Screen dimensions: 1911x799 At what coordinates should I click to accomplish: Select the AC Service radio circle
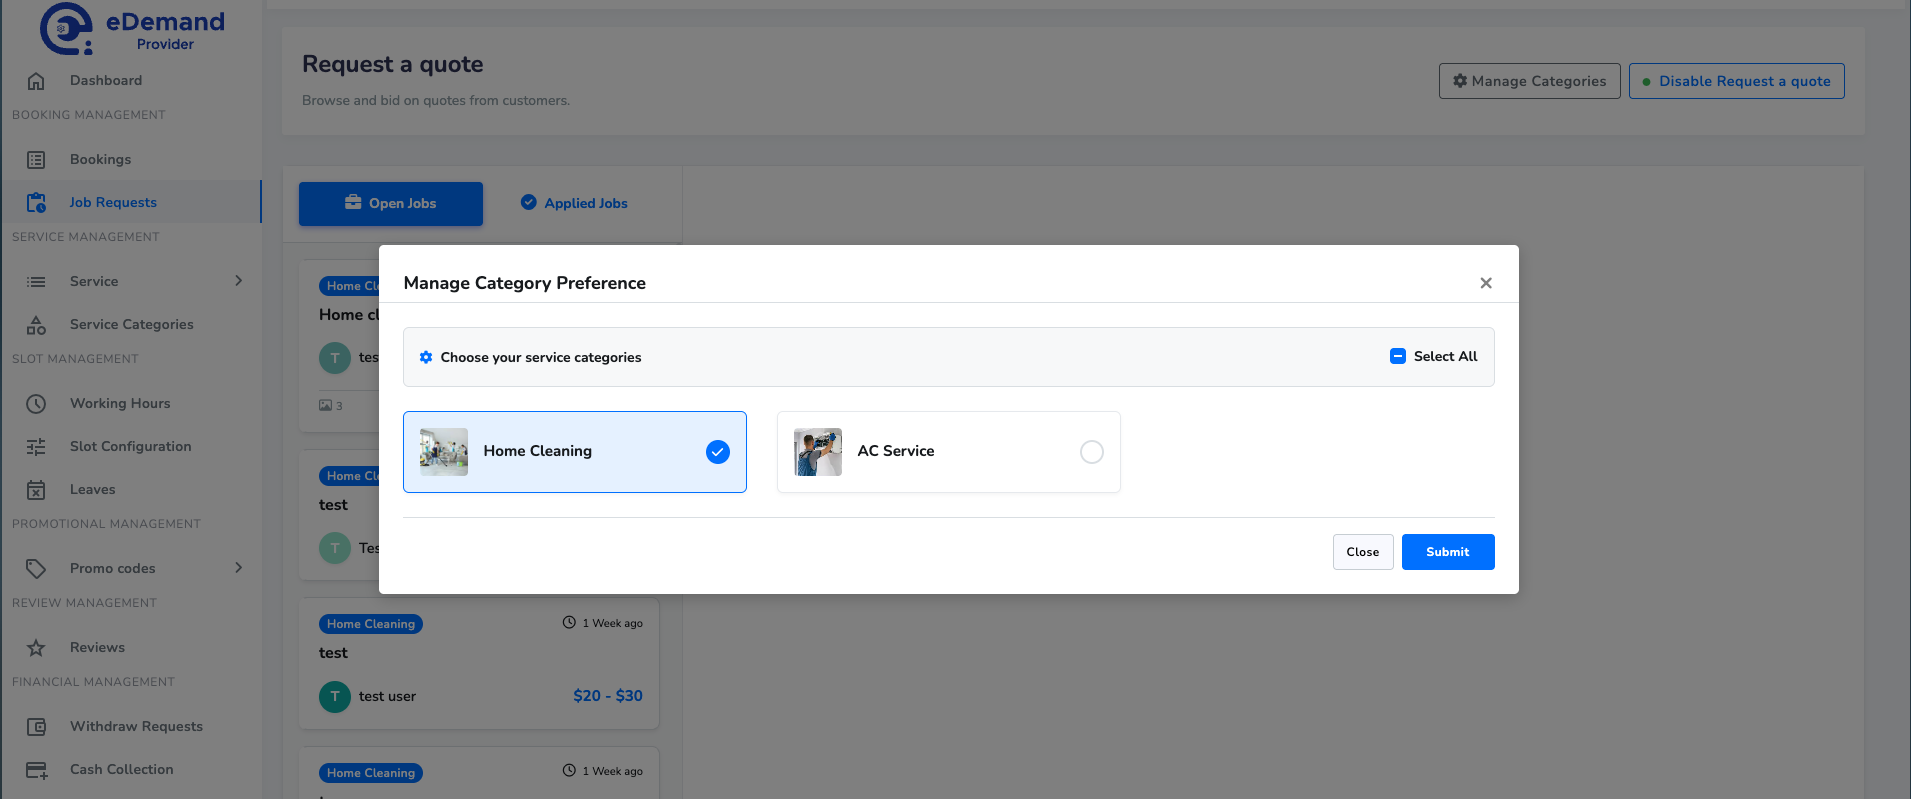pyautogui.click(x=1092, y=452)
